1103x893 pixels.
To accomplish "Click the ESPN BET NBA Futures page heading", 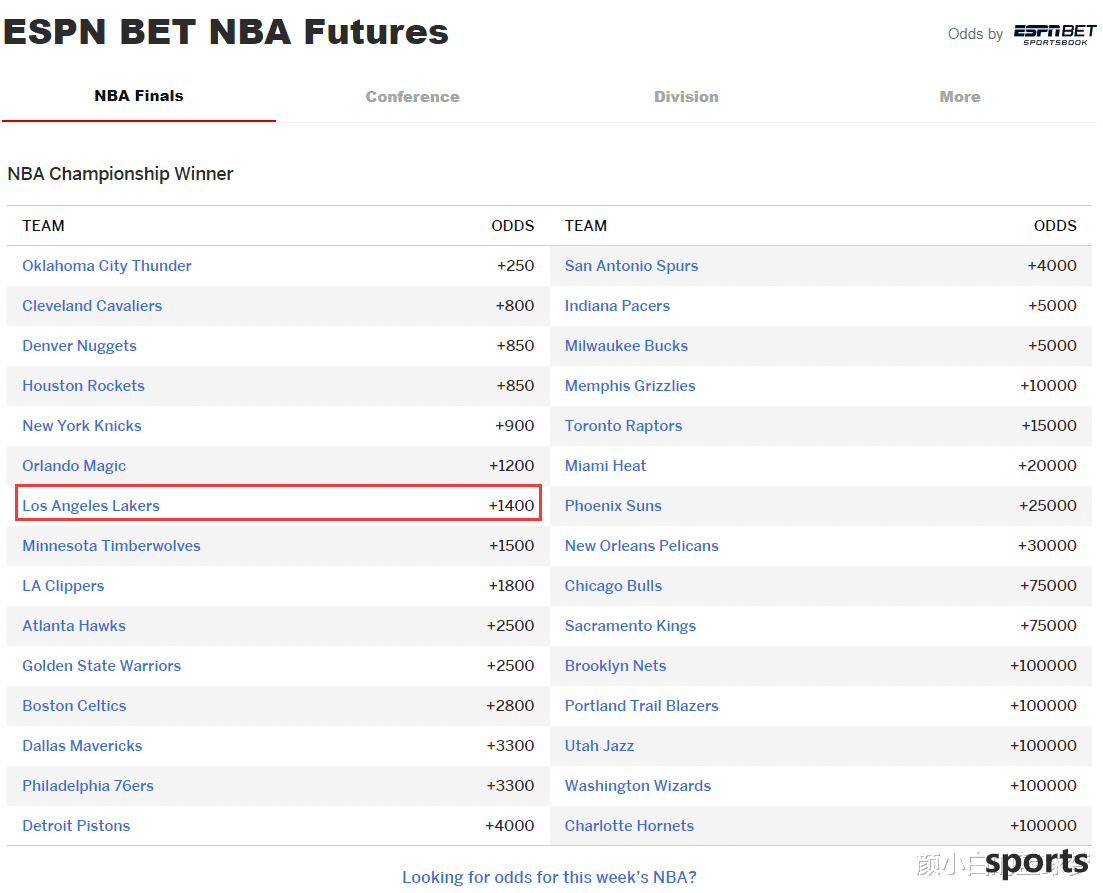I will tap(226, 32).
